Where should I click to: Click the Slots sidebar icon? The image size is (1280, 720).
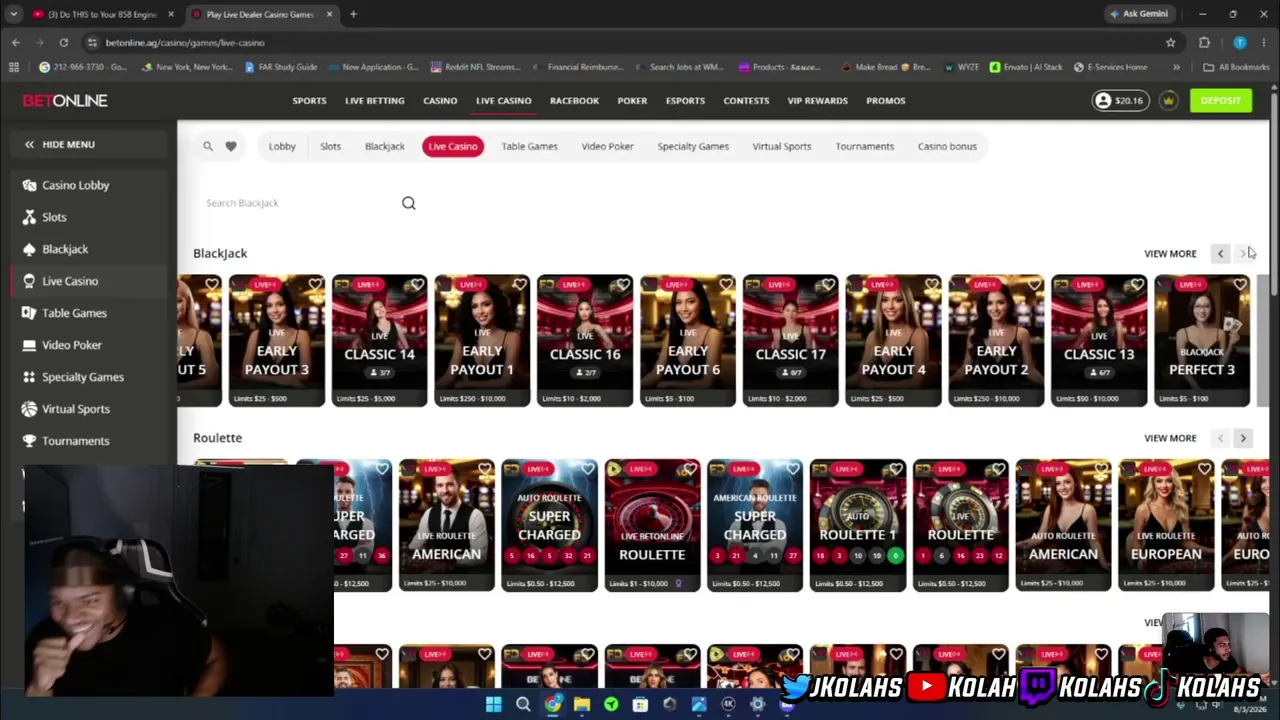pos(29,217)
